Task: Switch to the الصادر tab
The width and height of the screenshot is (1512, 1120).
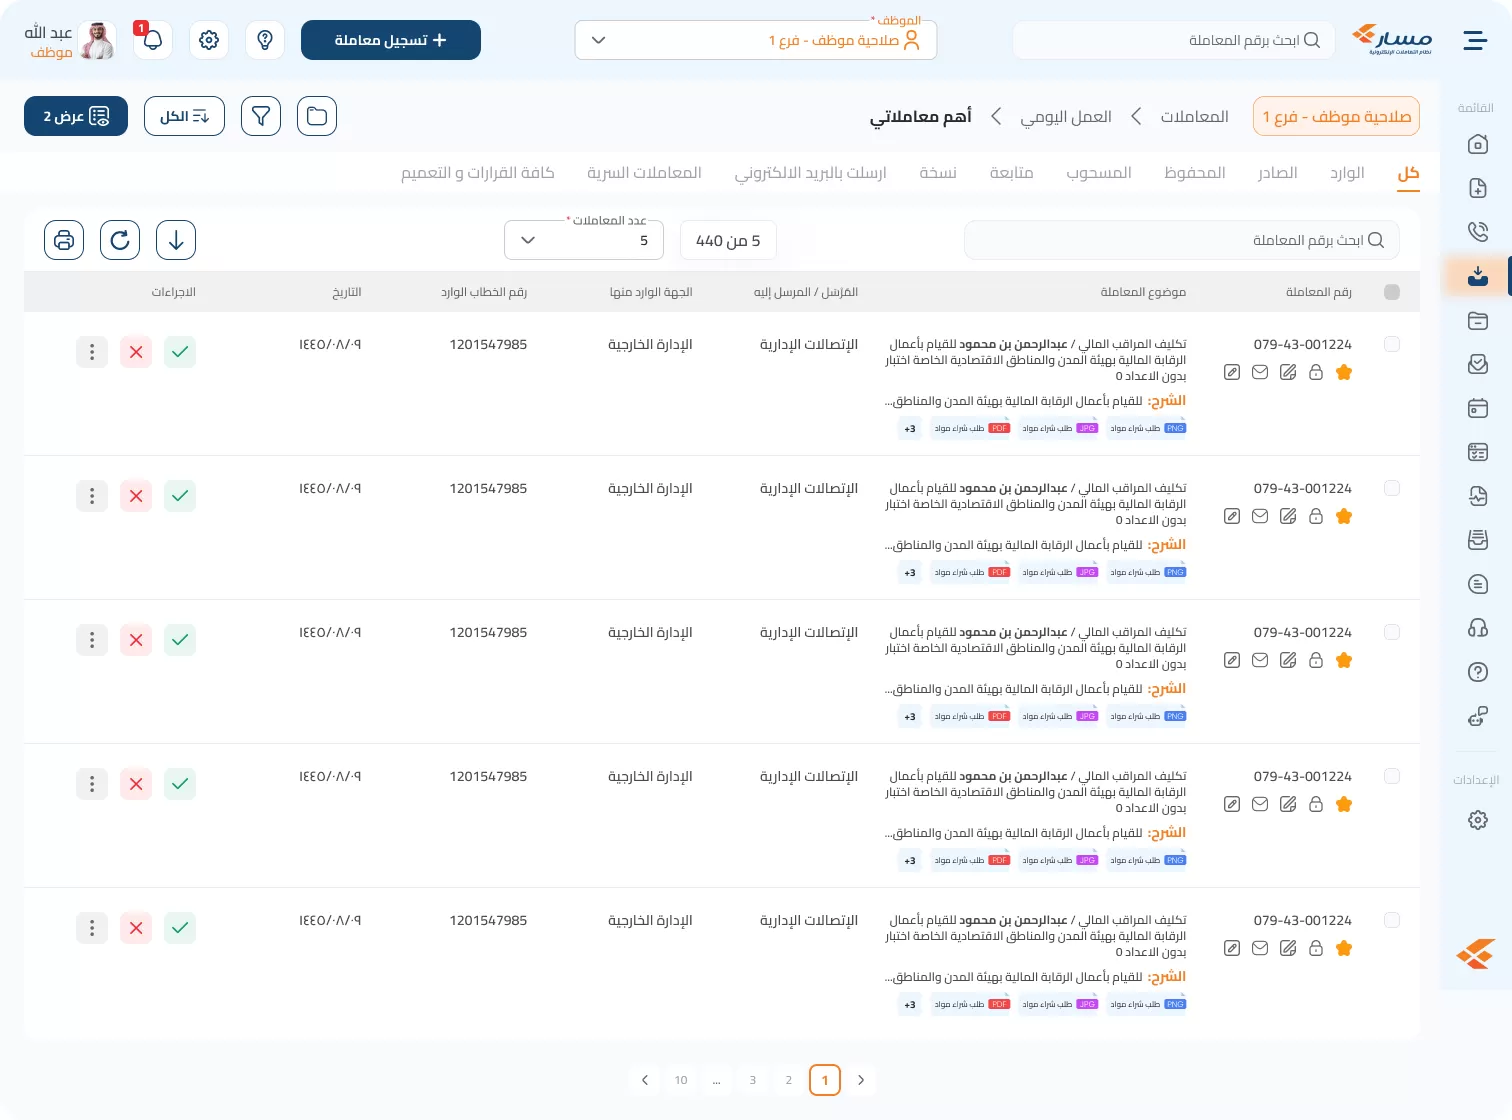Action: pyautogui.click(x=1278, y=173)
